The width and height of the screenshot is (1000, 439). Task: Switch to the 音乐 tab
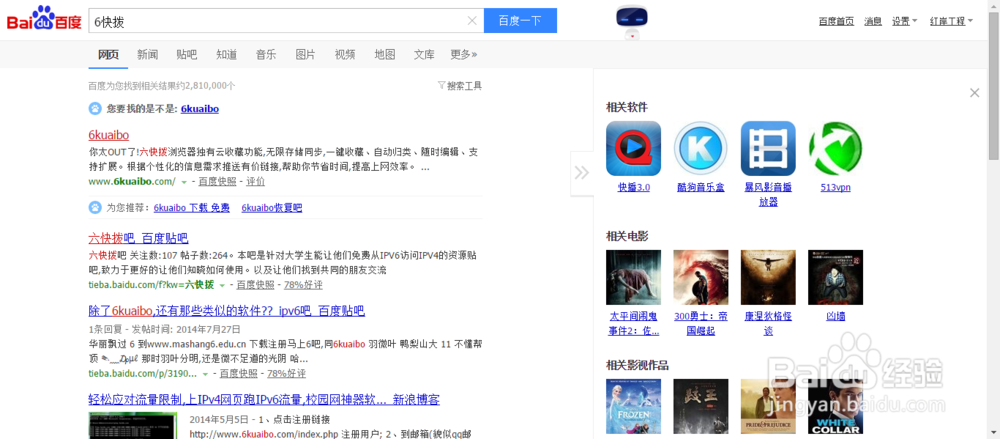pyautogui.click(x=266, y=54)
